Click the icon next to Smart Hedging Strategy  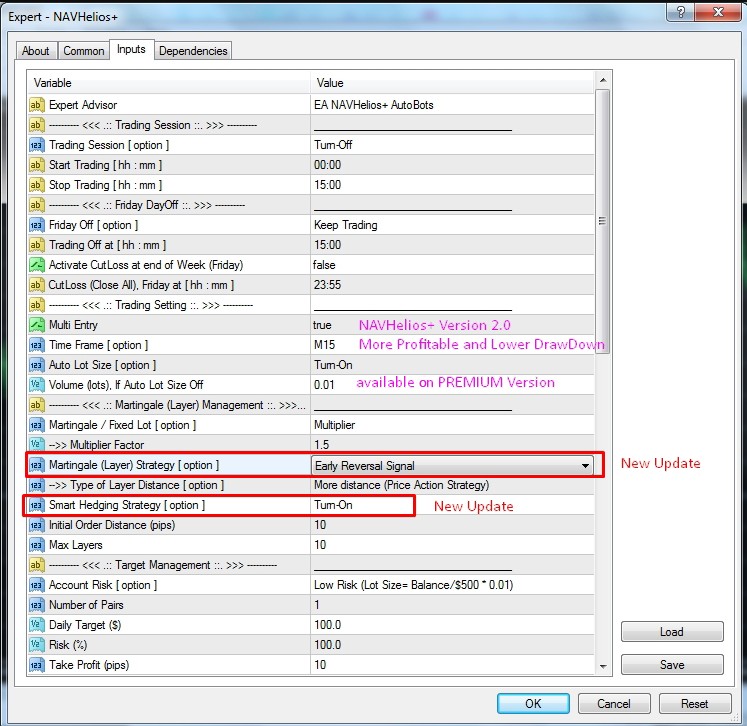pos(37,505)
